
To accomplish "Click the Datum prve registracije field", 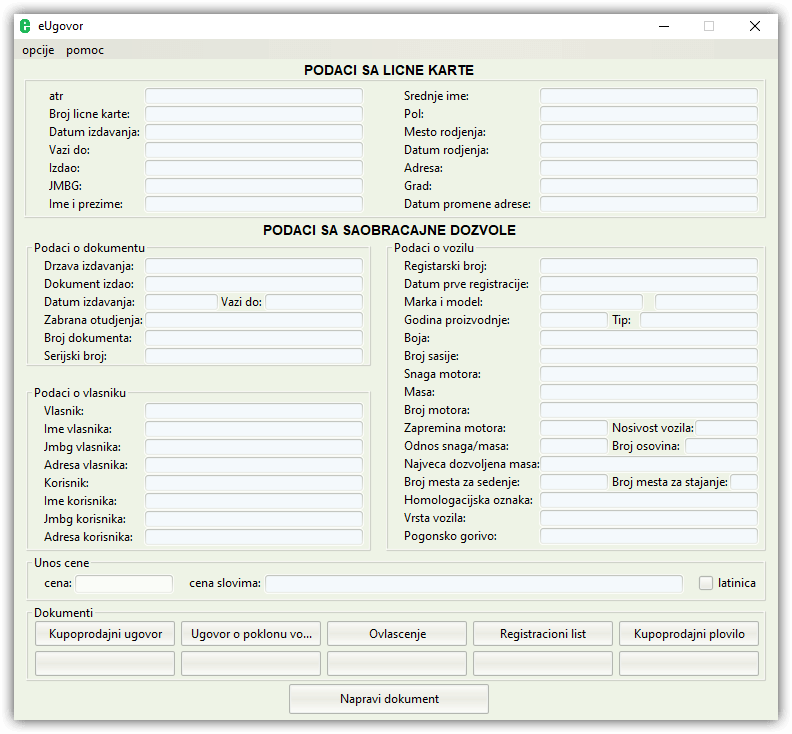I will click(649, 284).
